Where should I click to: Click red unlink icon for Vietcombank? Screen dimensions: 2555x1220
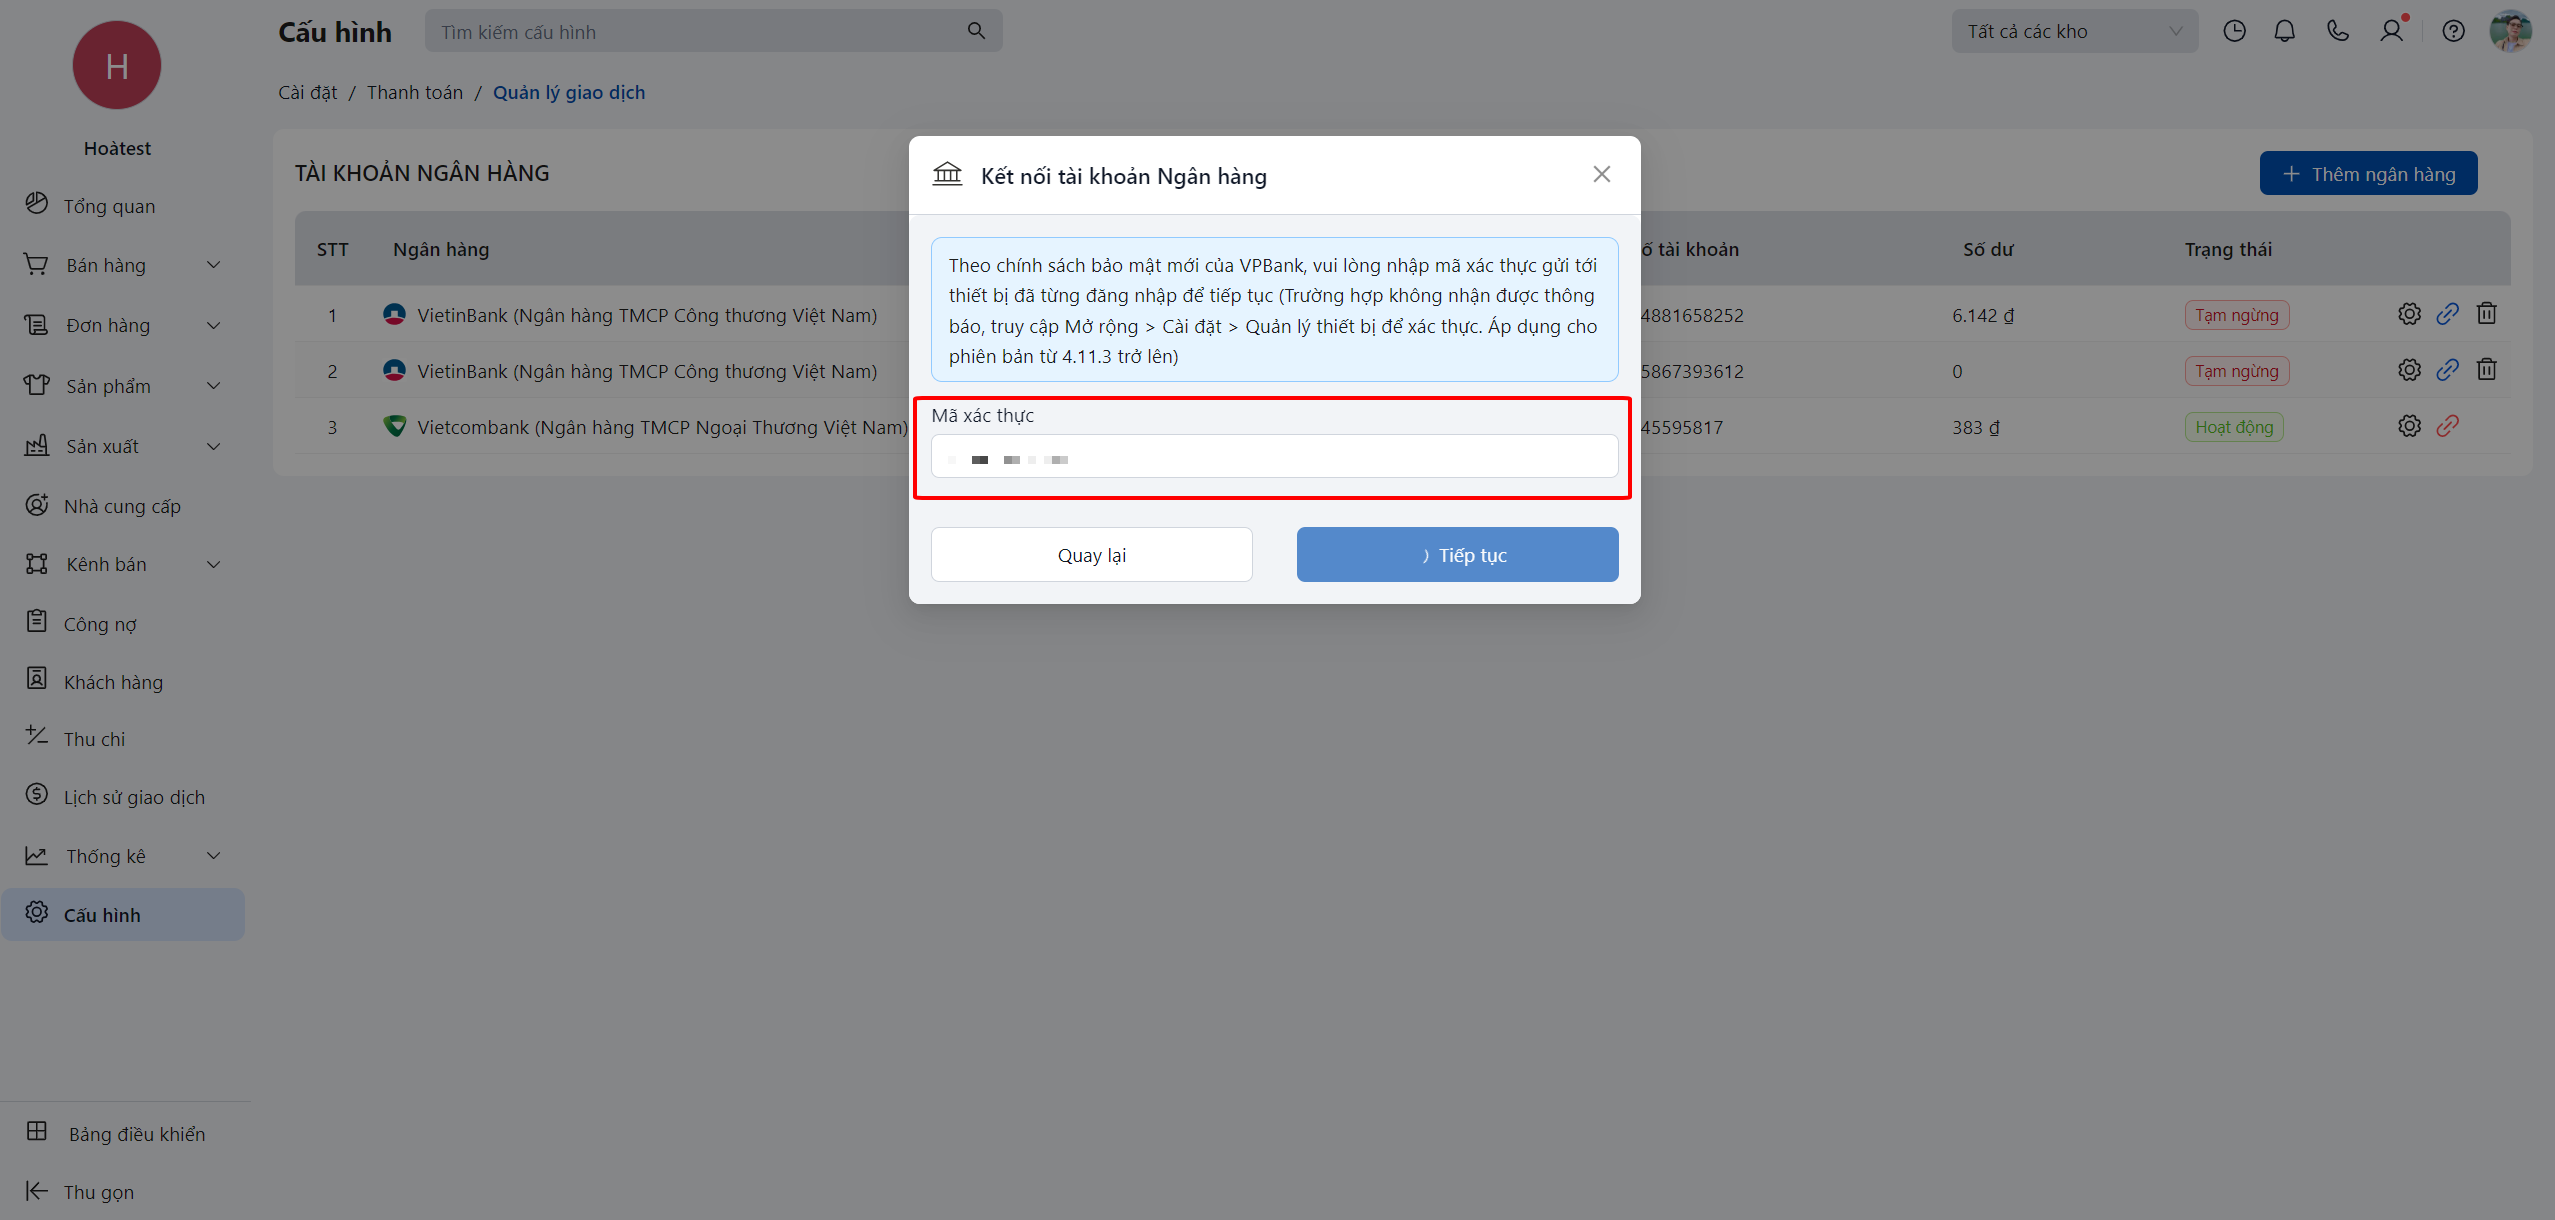(x=2447, y=426)
